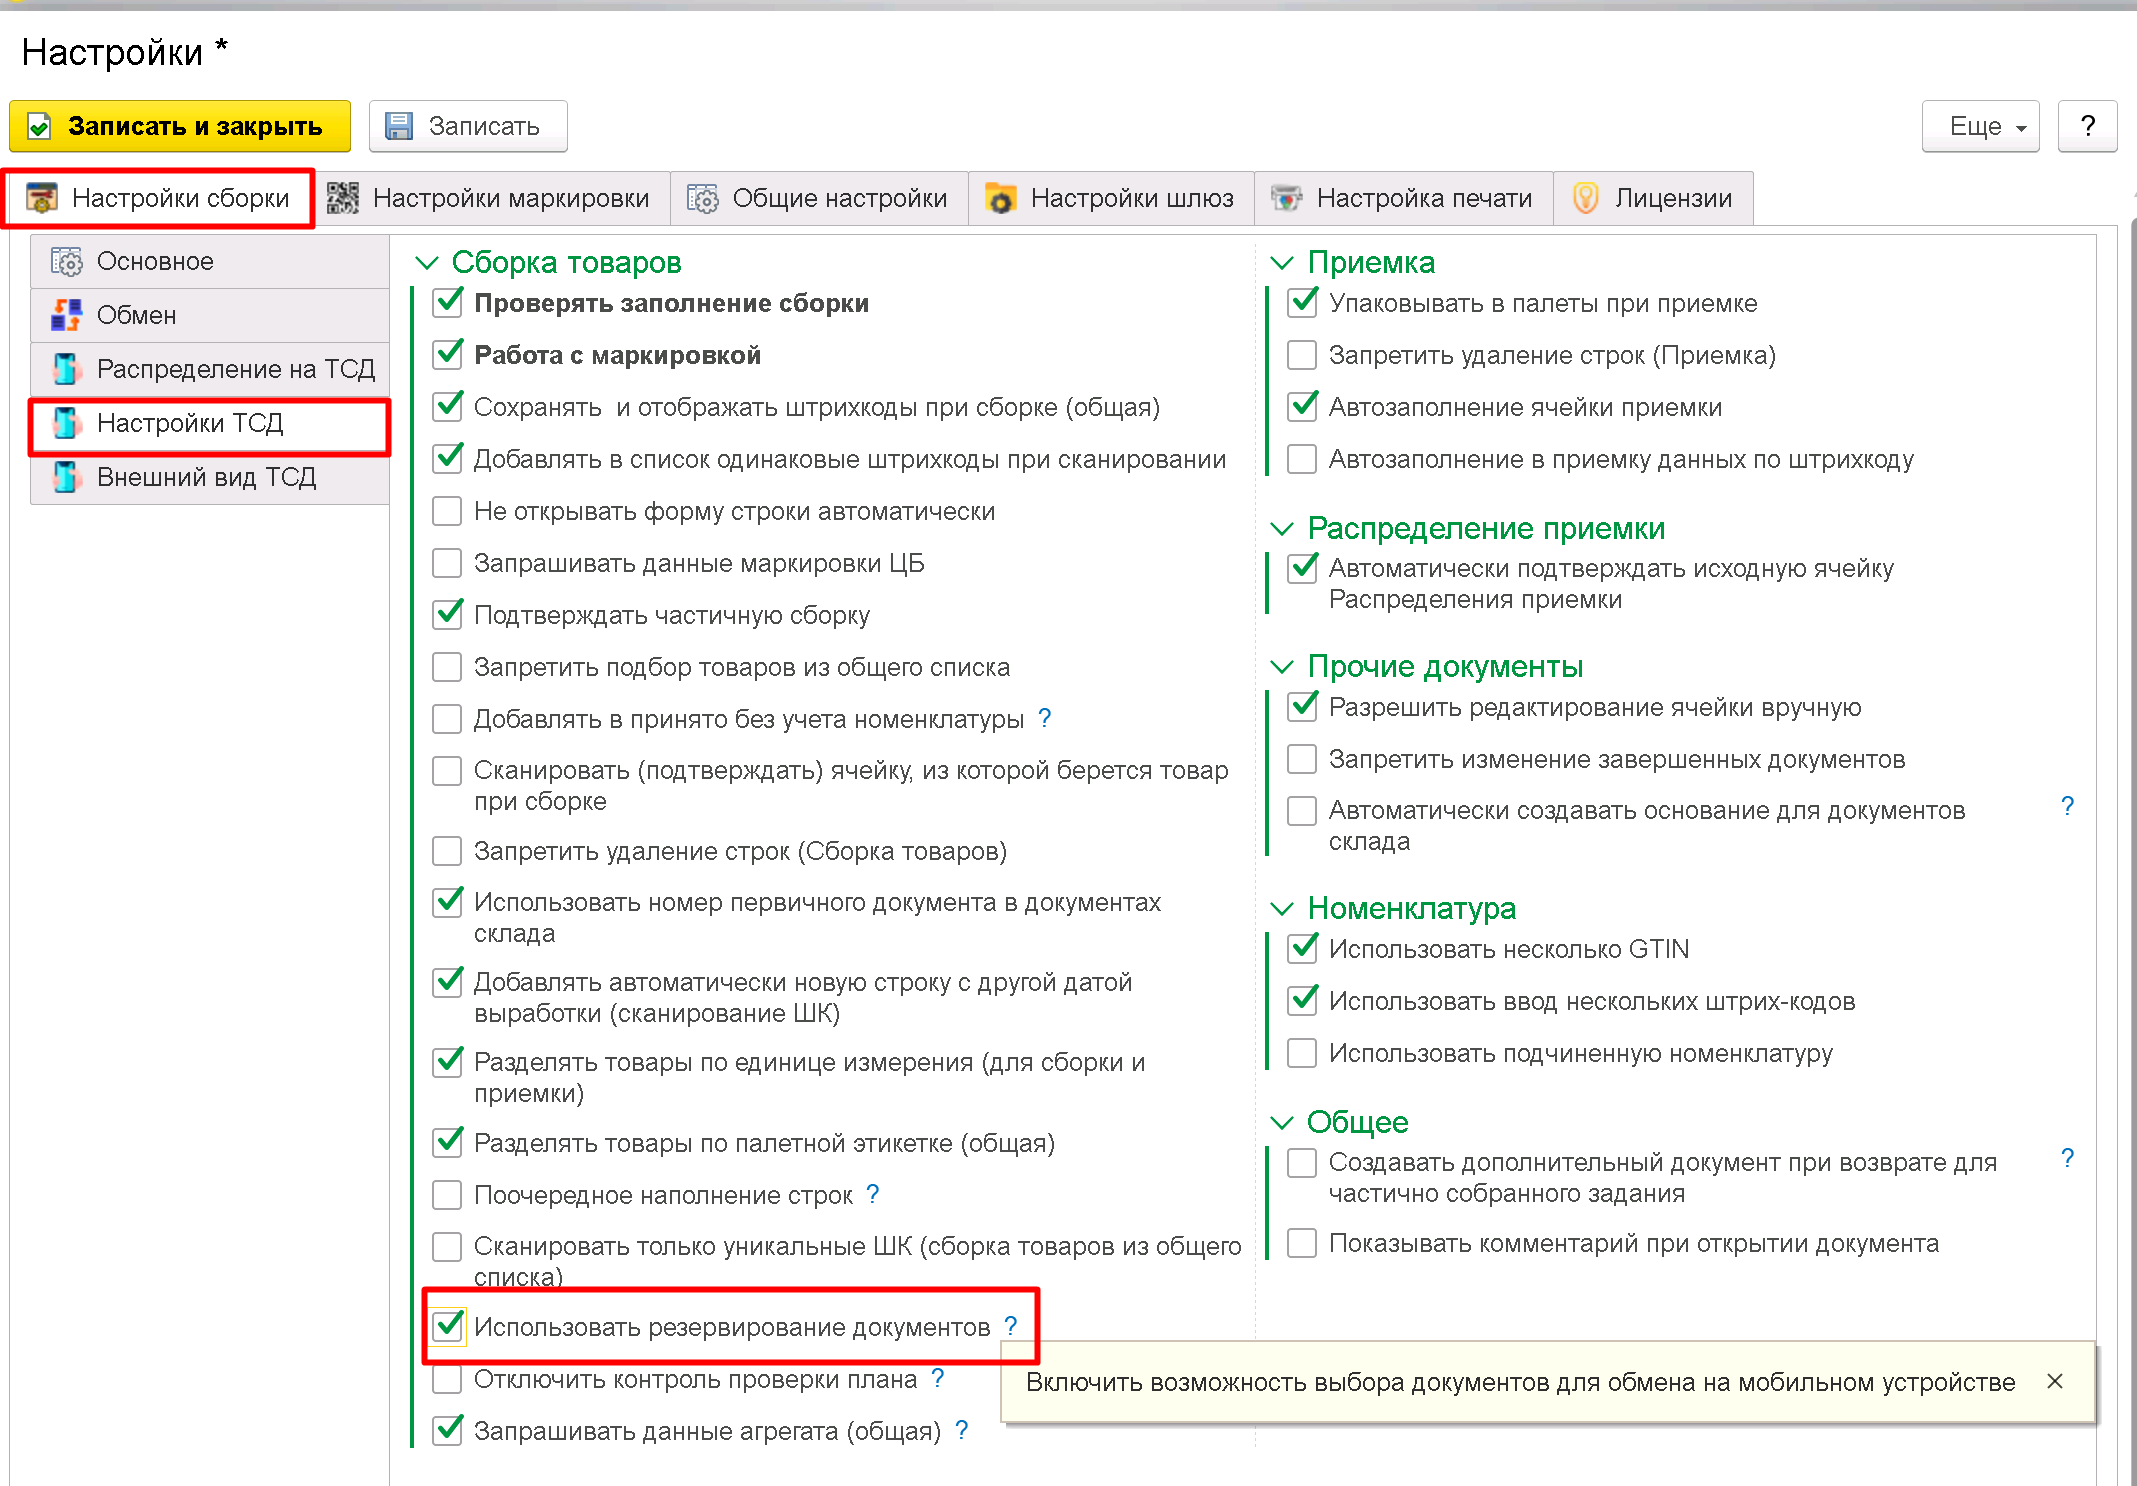Click the Настройки шлюз tab icon

1000,199
